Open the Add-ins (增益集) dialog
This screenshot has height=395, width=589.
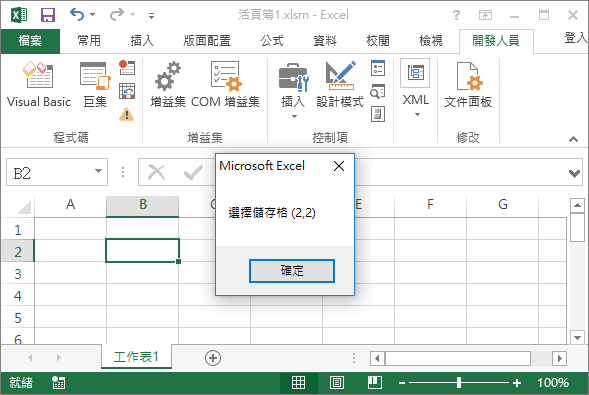[168, 84]
